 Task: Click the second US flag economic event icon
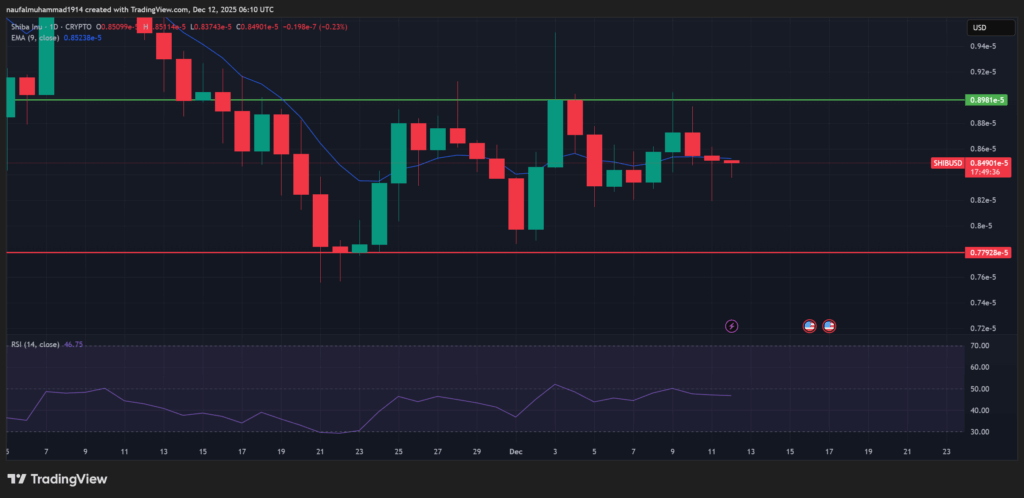pyautogui.click(x=829, y=325)
